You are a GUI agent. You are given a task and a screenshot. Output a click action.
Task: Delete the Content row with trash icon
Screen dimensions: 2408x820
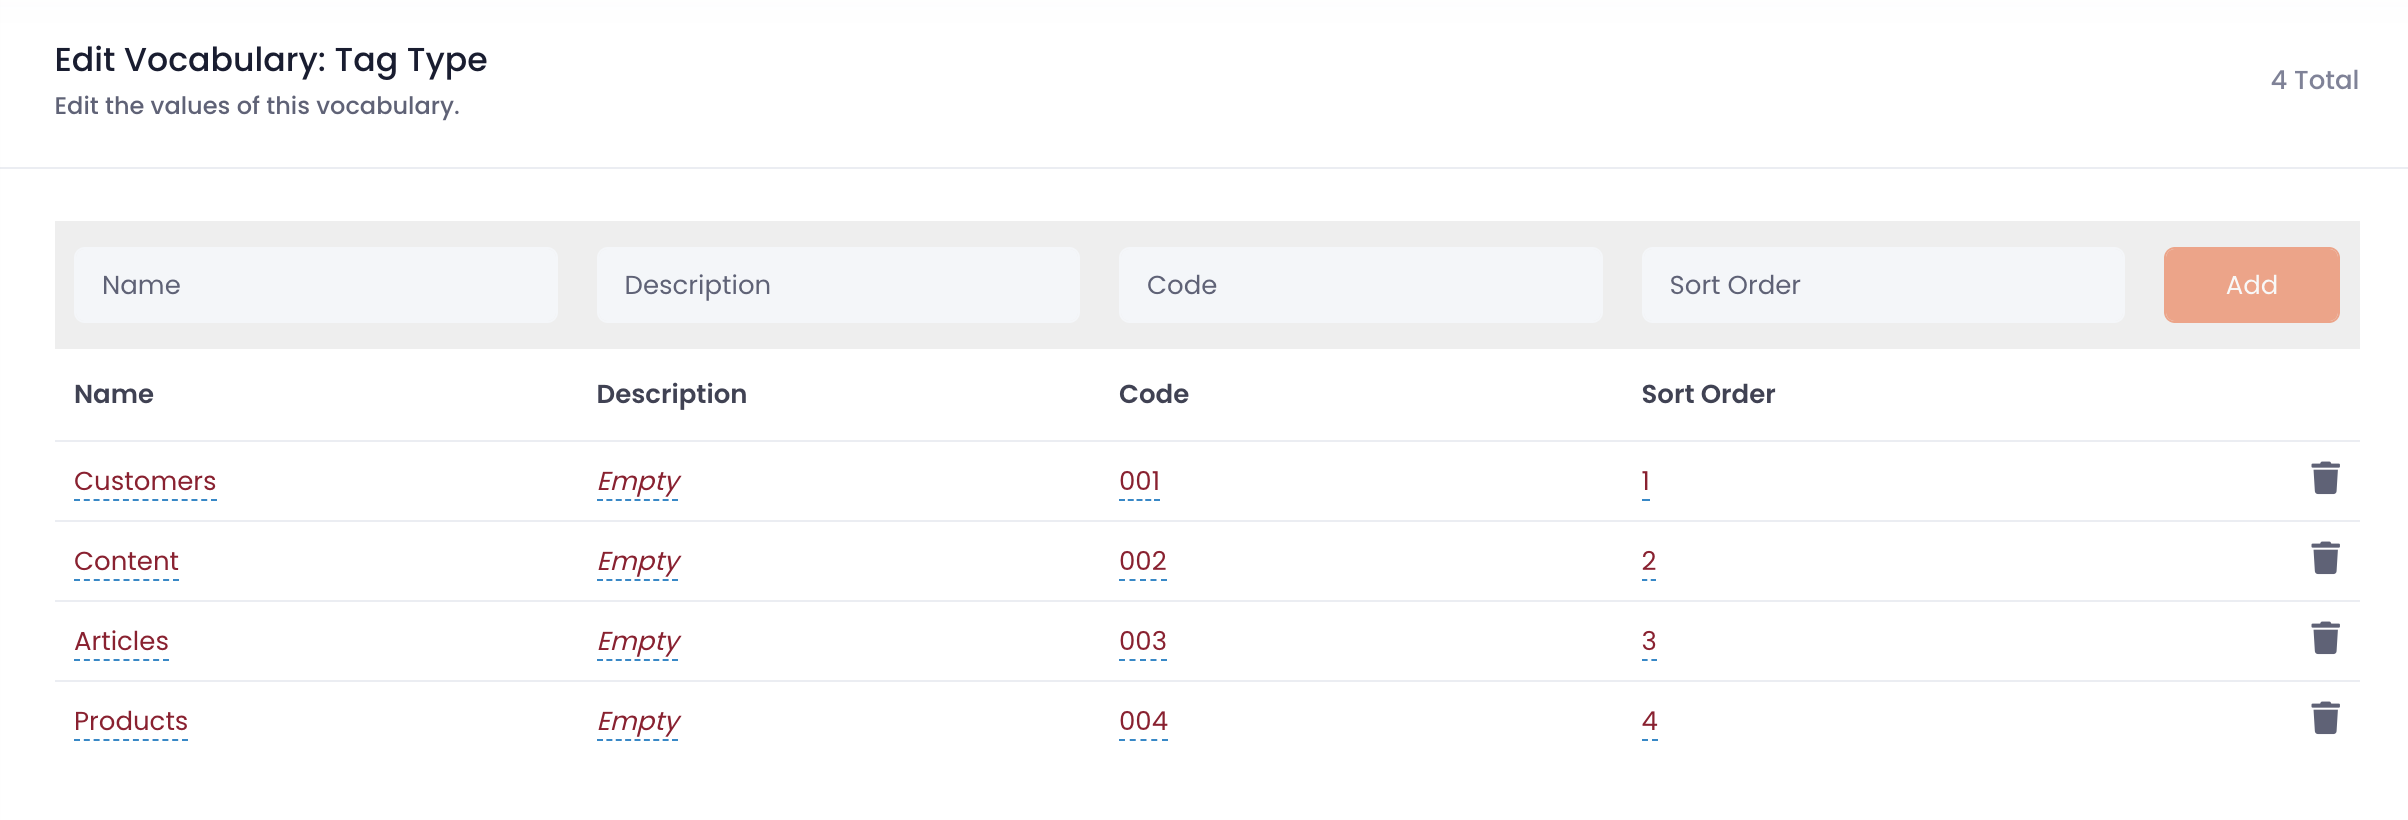click(x=2325, y=559)
